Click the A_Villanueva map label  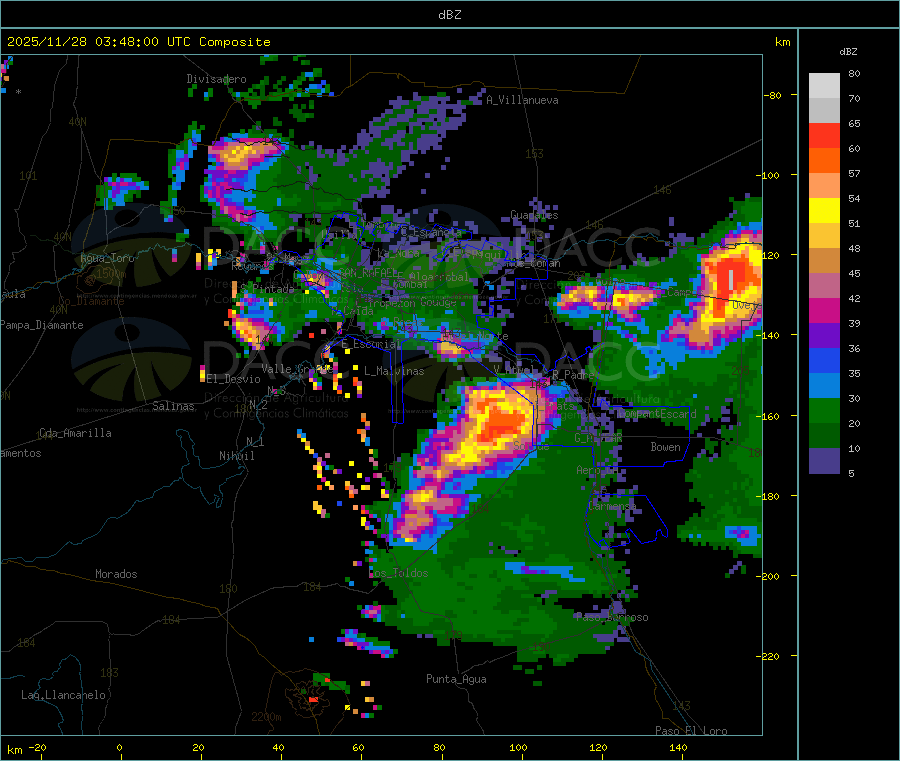coord(522,100)
